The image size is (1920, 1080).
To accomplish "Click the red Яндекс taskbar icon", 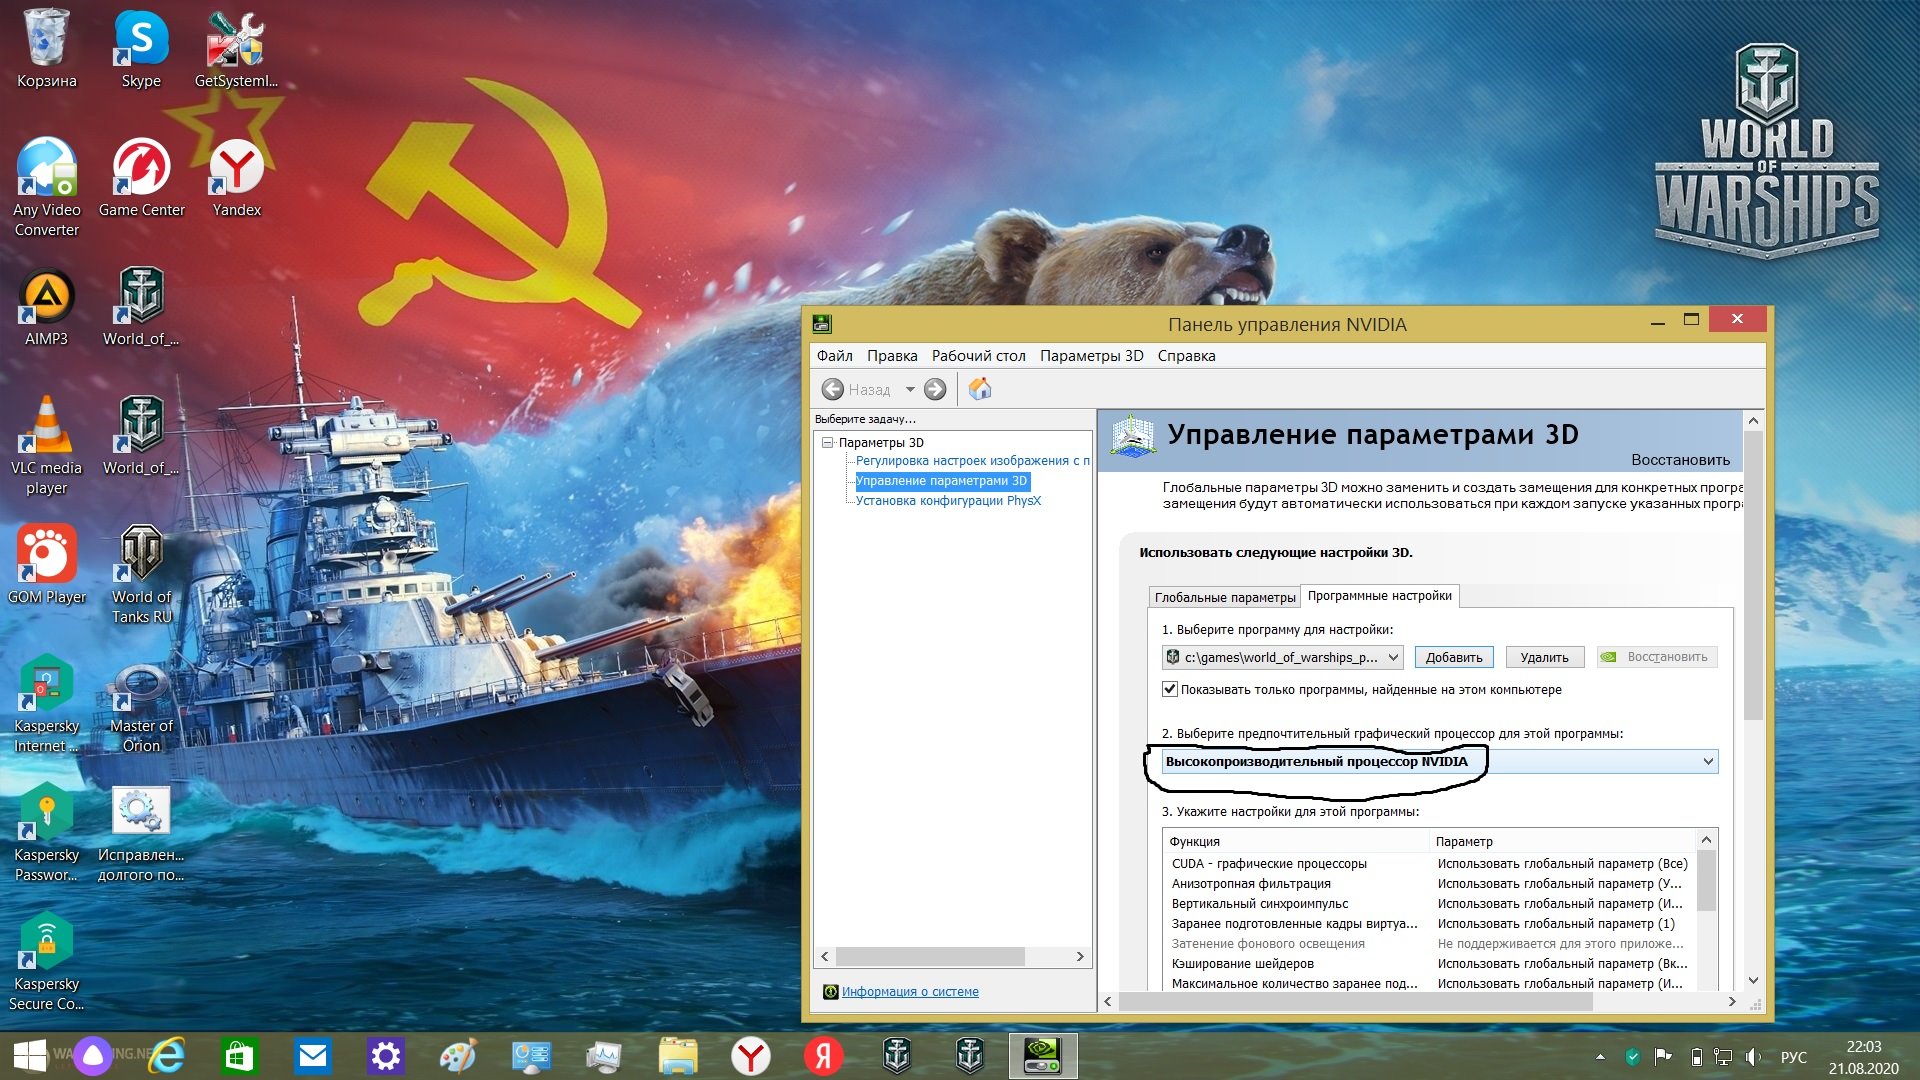I will [x=823, y=1056].
